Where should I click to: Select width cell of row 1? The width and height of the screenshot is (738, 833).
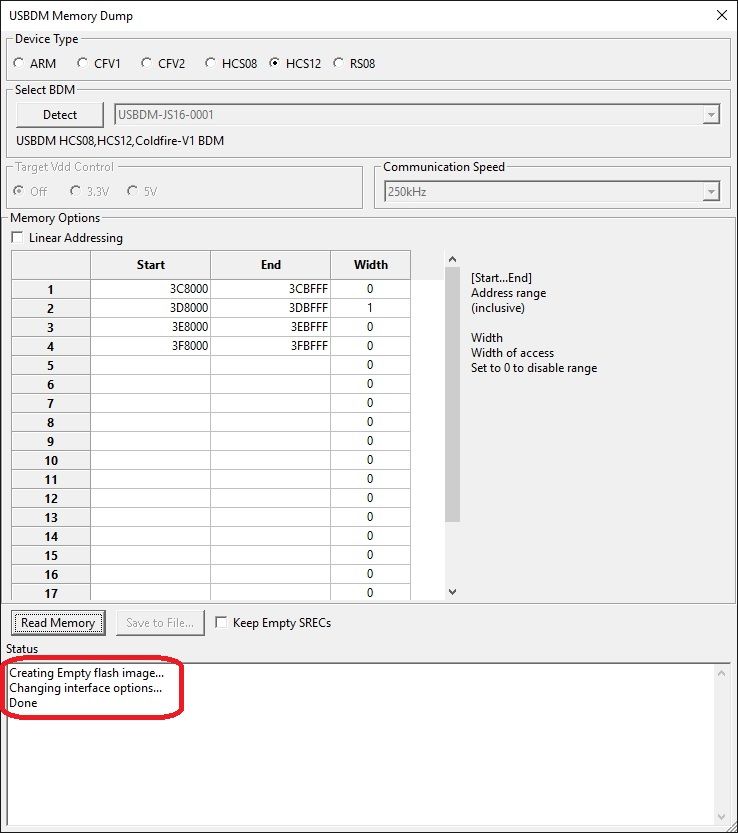(370, 289)
